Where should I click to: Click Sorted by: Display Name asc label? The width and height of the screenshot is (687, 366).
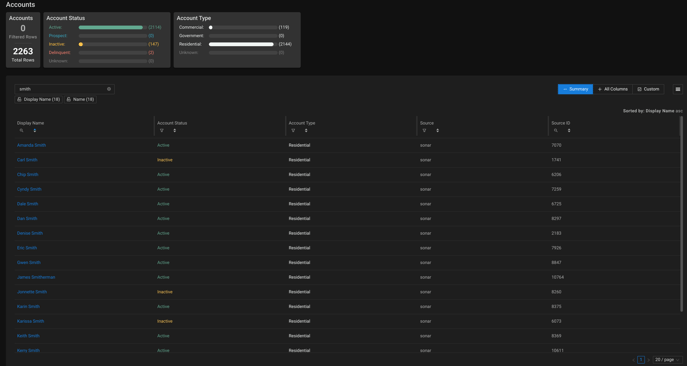click(x=652, y=111)
